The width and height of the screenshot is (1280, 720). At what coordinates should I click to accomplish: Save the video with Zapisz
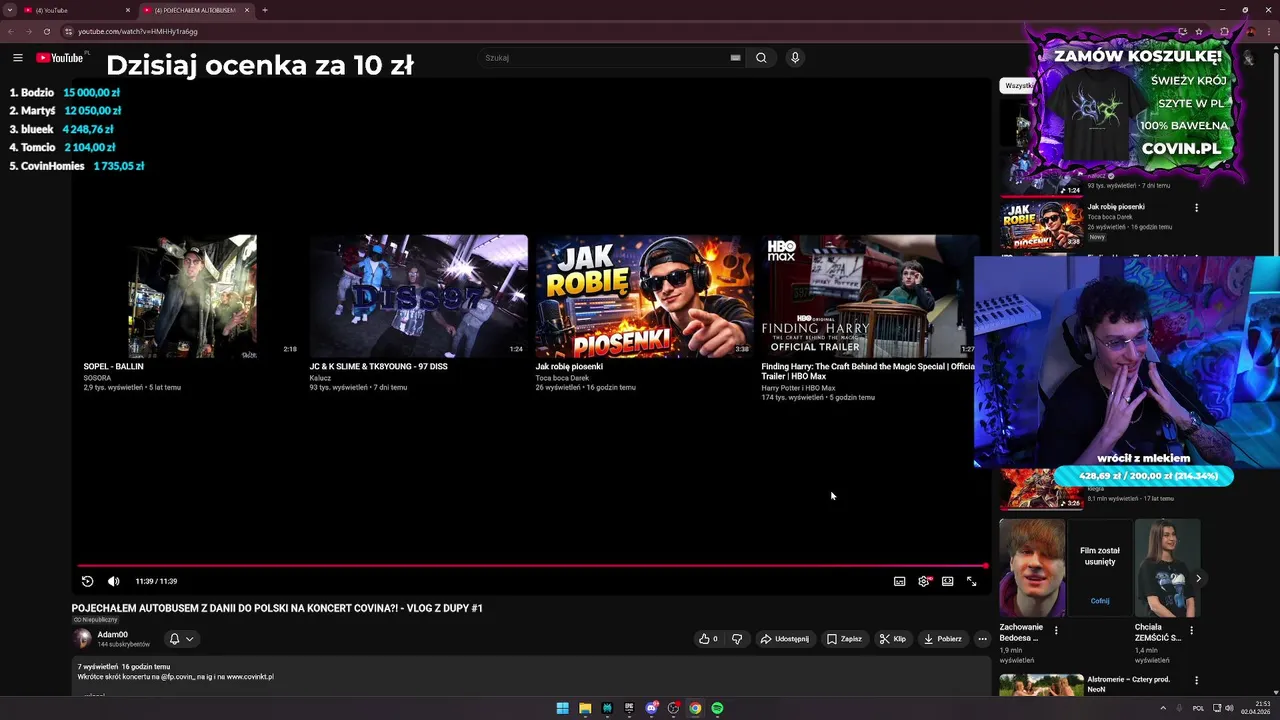coord(844,639)
